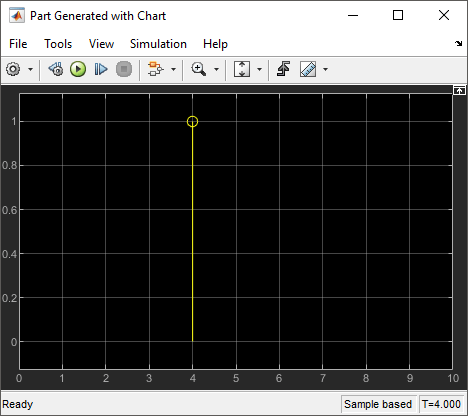This screenshot has height=416, width=468.
Task: Open Configuration Properties gear icon
Action: coord(13,69)
